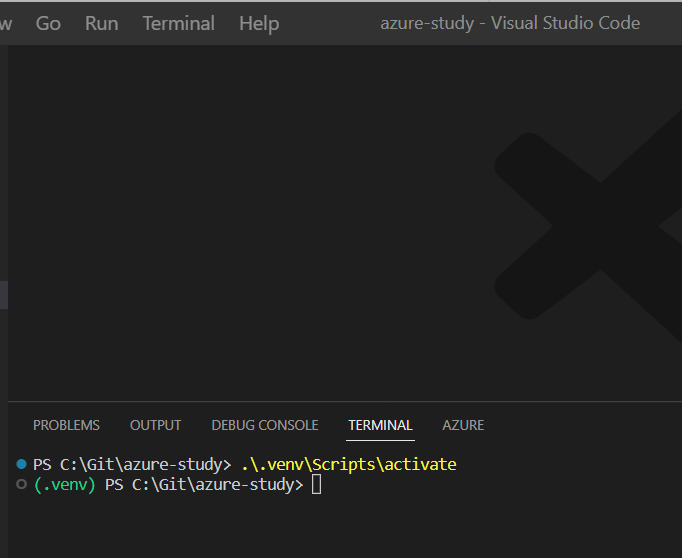Viewport: 682px width, 558px height.
Task: Click the border line above the panel tabs
Action: [x=345, y=401]
